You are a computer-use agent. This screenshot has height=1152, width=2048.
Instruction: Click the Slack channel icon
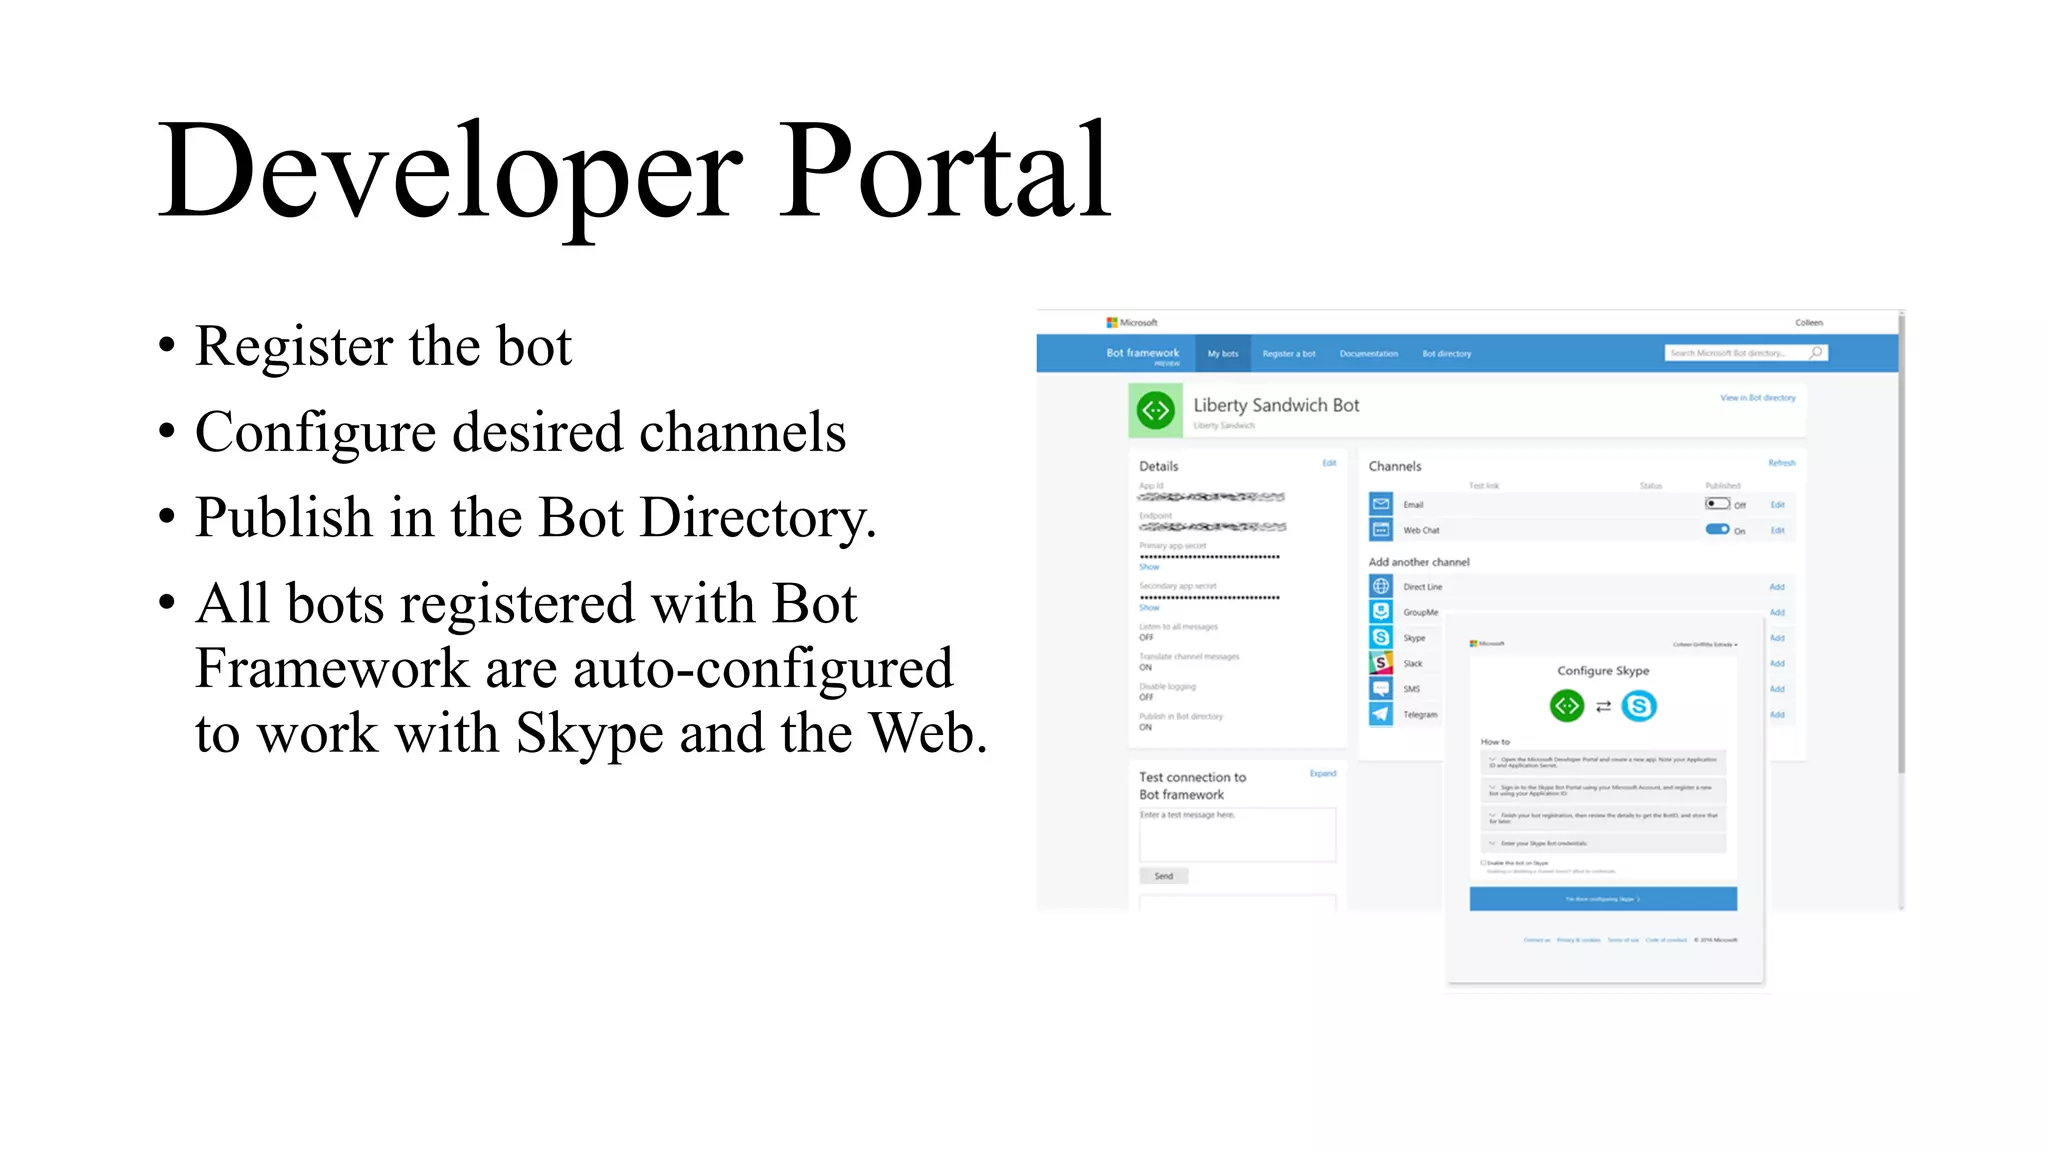pos(1381,663)
